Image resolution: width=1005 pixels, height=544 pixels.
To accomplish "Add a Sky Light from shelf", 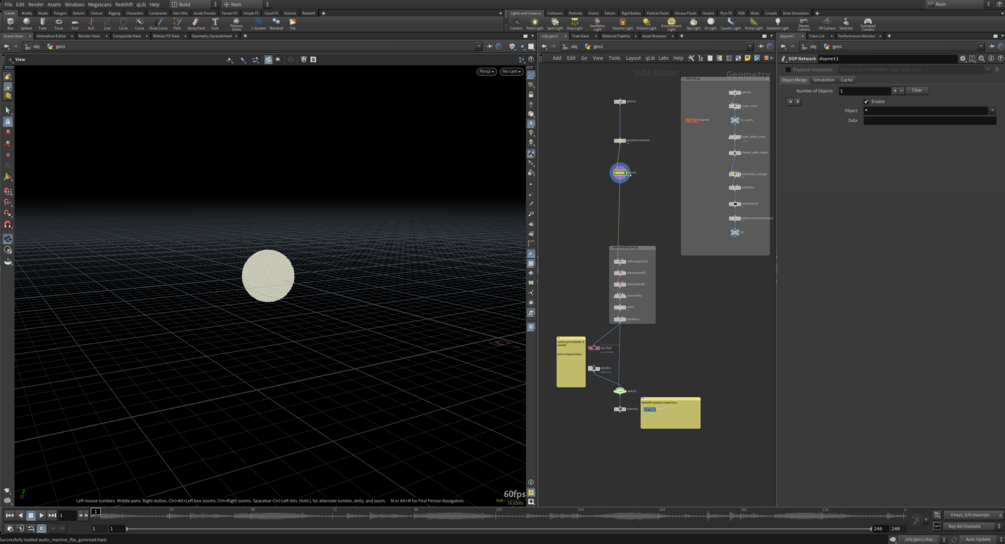I will point(694,24).
